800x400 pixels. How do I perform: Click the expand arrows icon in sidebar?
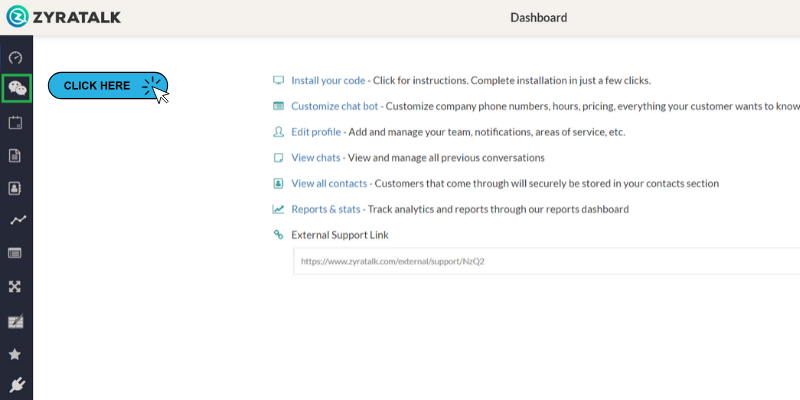[15, 287]
